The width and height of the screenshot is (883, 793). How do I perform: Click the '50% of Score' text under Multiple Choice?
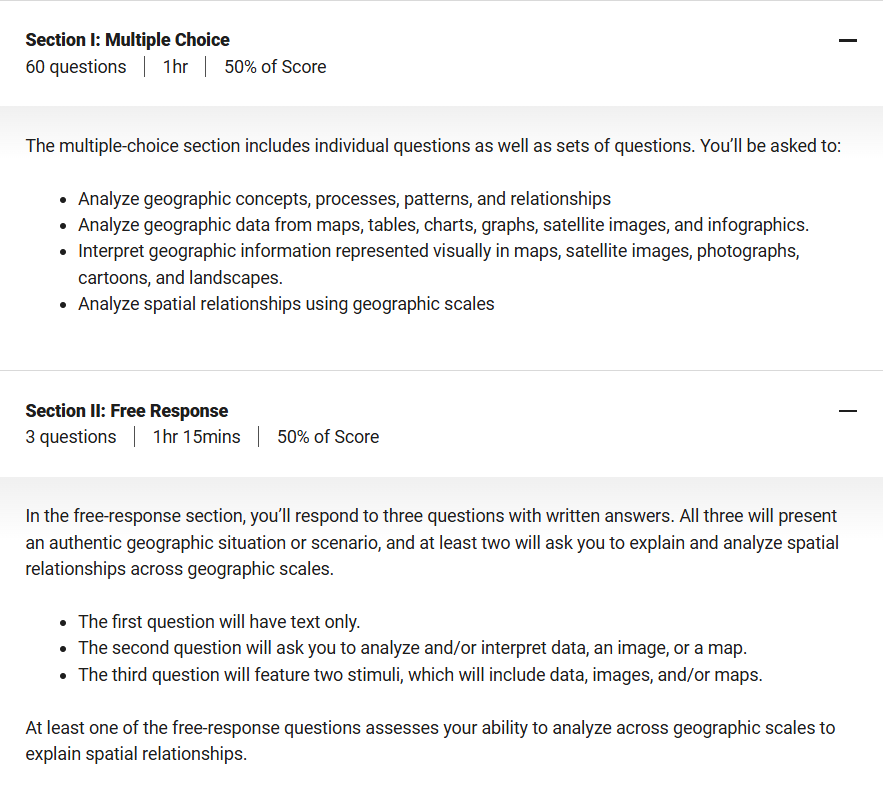[x=275, y=66]
